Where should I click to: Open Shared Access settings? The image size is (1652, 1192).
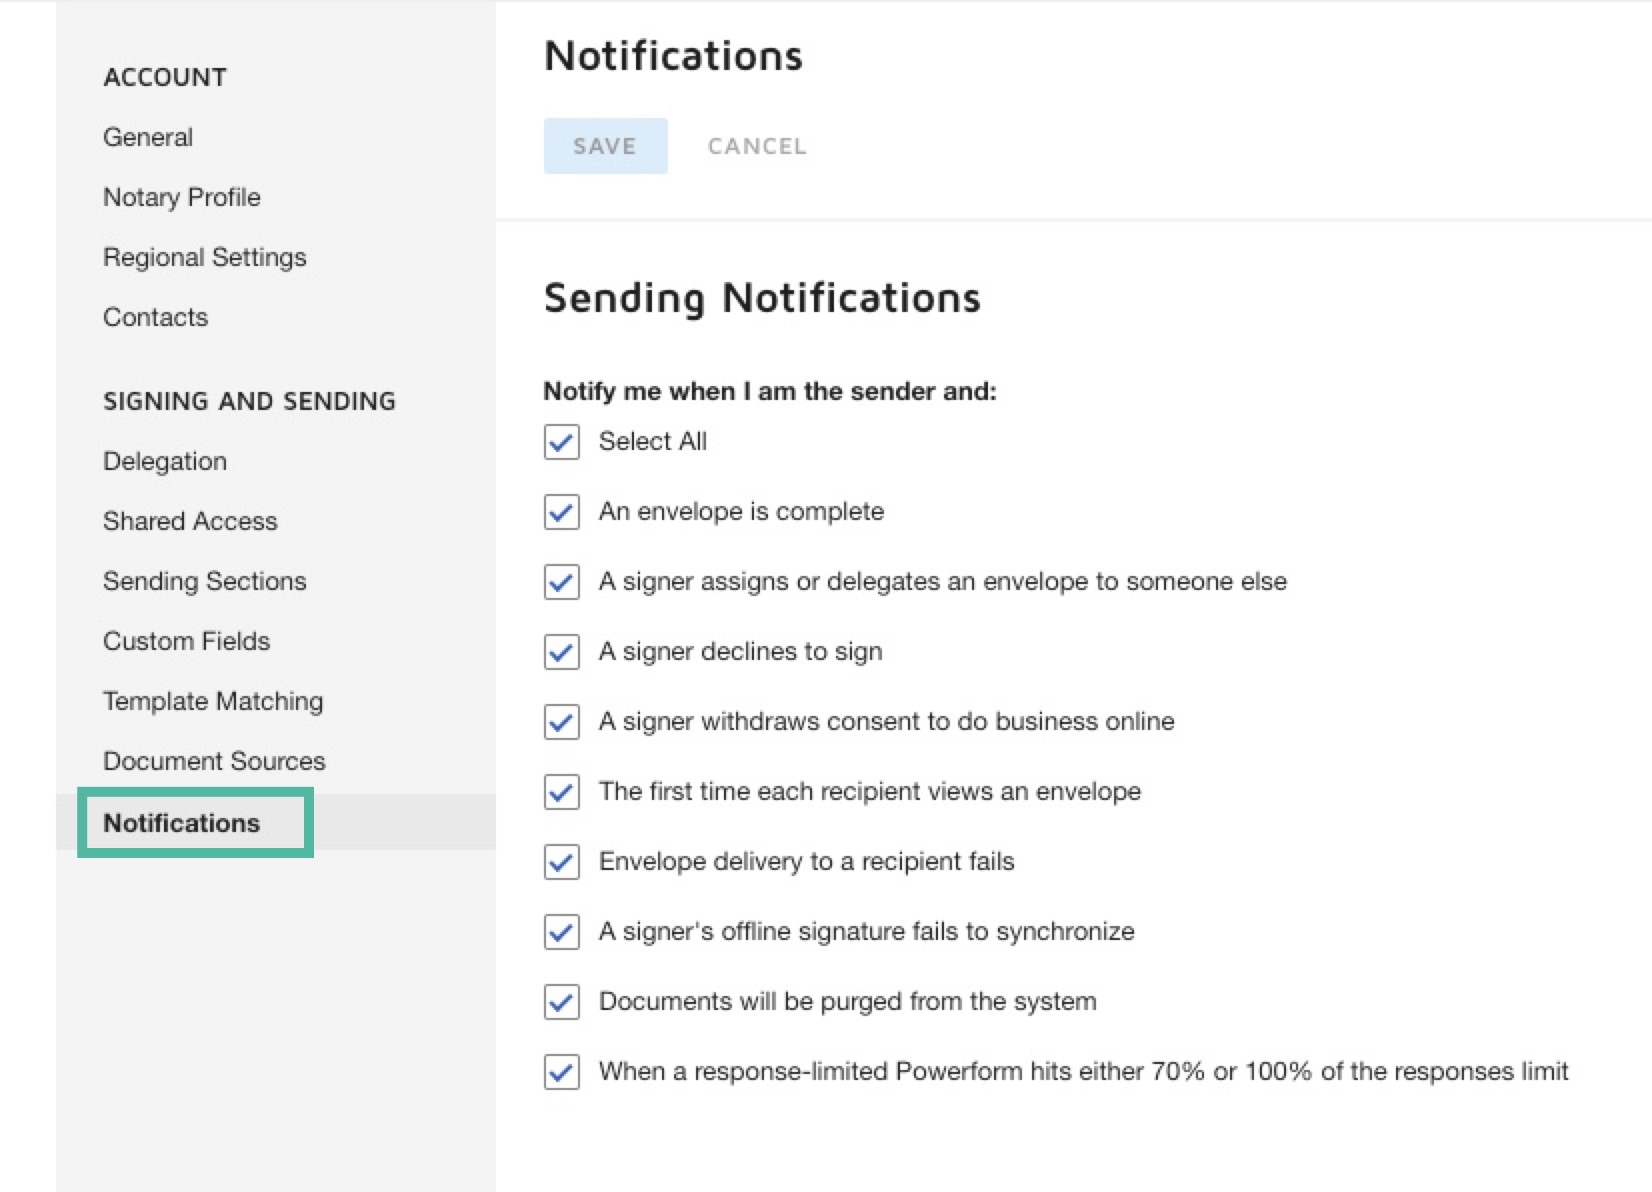[x=190, y=521]
